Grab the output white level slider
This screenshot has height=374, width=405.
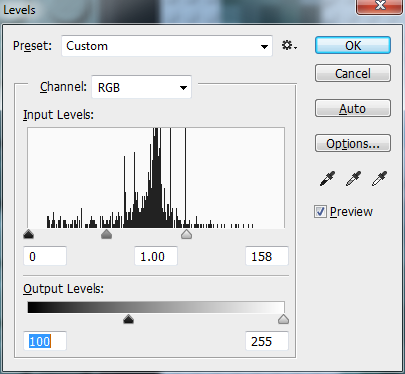tap(283, 319)
